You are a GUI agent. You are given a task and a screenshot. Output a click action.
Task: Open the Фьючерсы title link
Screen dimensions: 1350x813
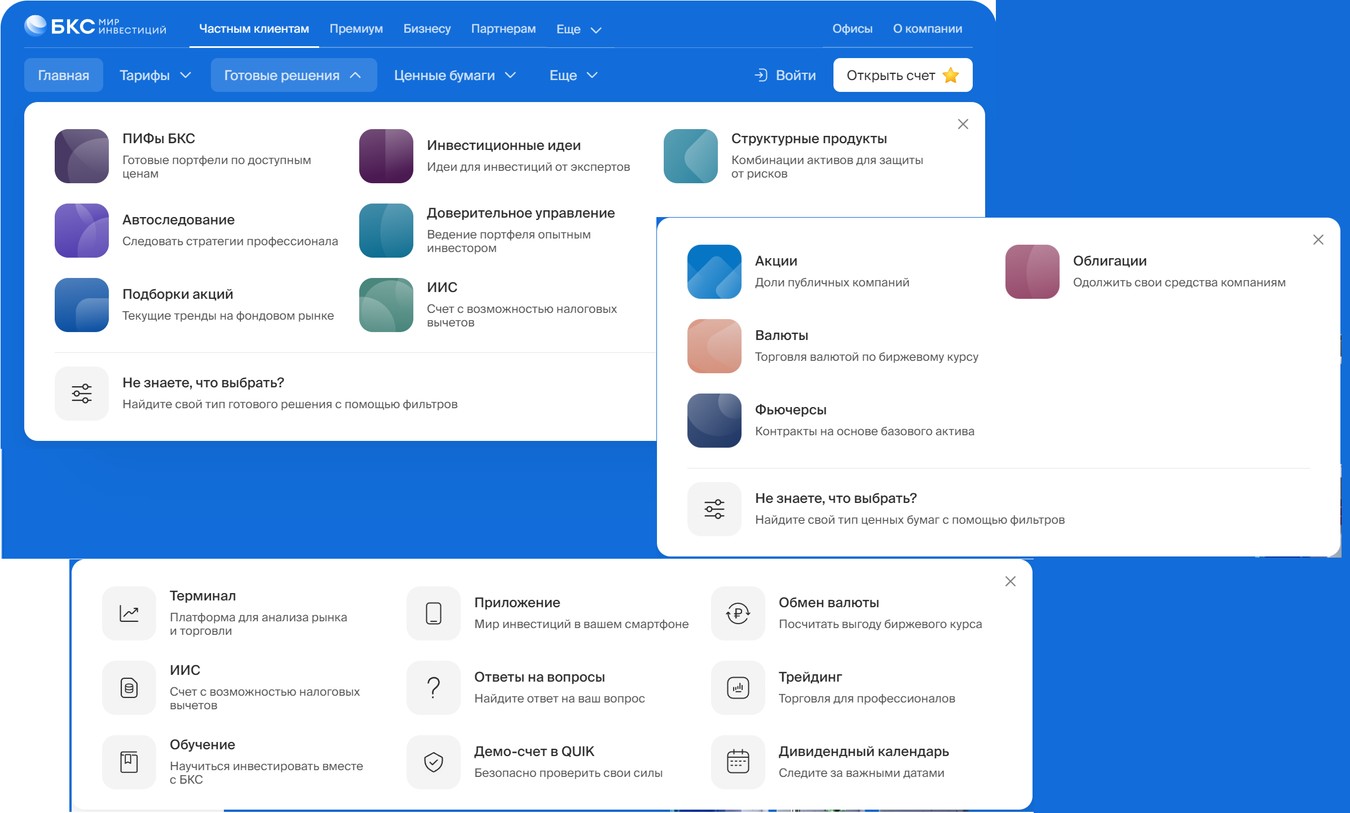pos(790,410)
